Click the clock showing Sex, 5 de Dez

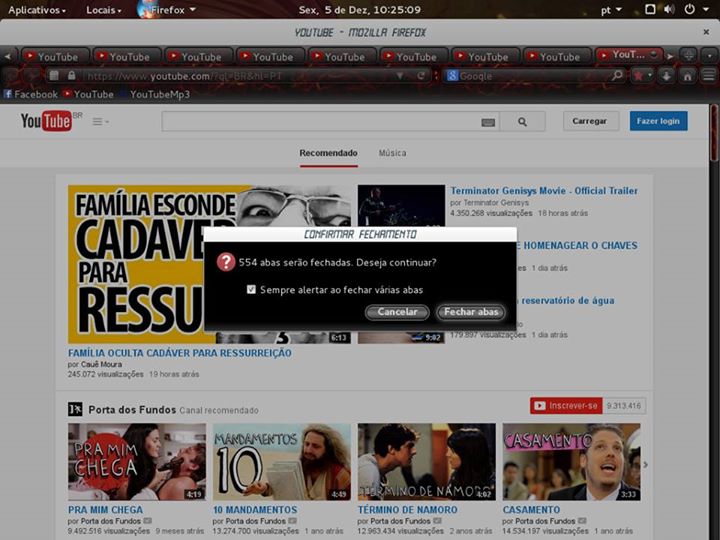pyautogui.click(x=360, y=10)
